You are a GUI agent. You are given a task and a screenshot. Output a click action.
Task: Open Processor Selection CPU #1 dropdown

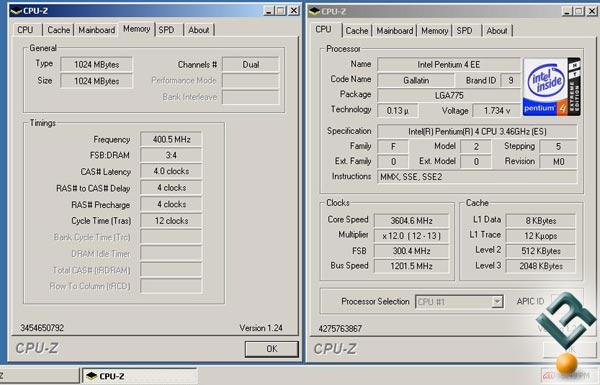460,302
